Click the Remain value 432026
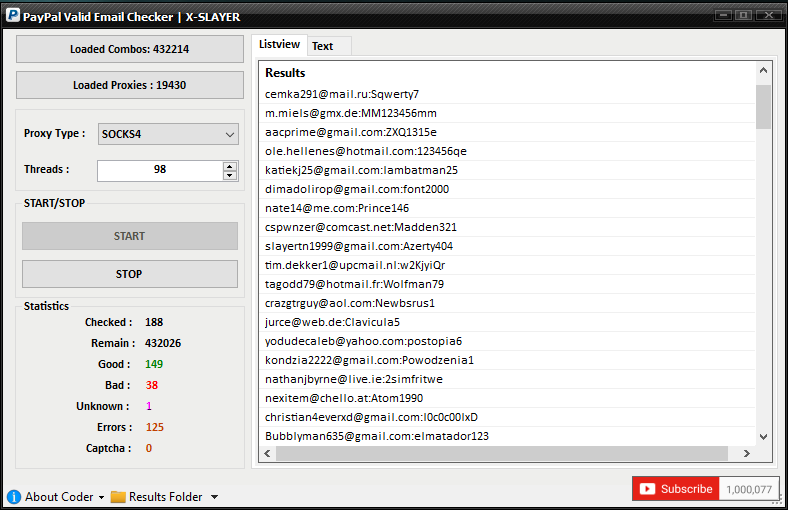Viewport: 788px width, 510px height. click(x=163, y=343)
